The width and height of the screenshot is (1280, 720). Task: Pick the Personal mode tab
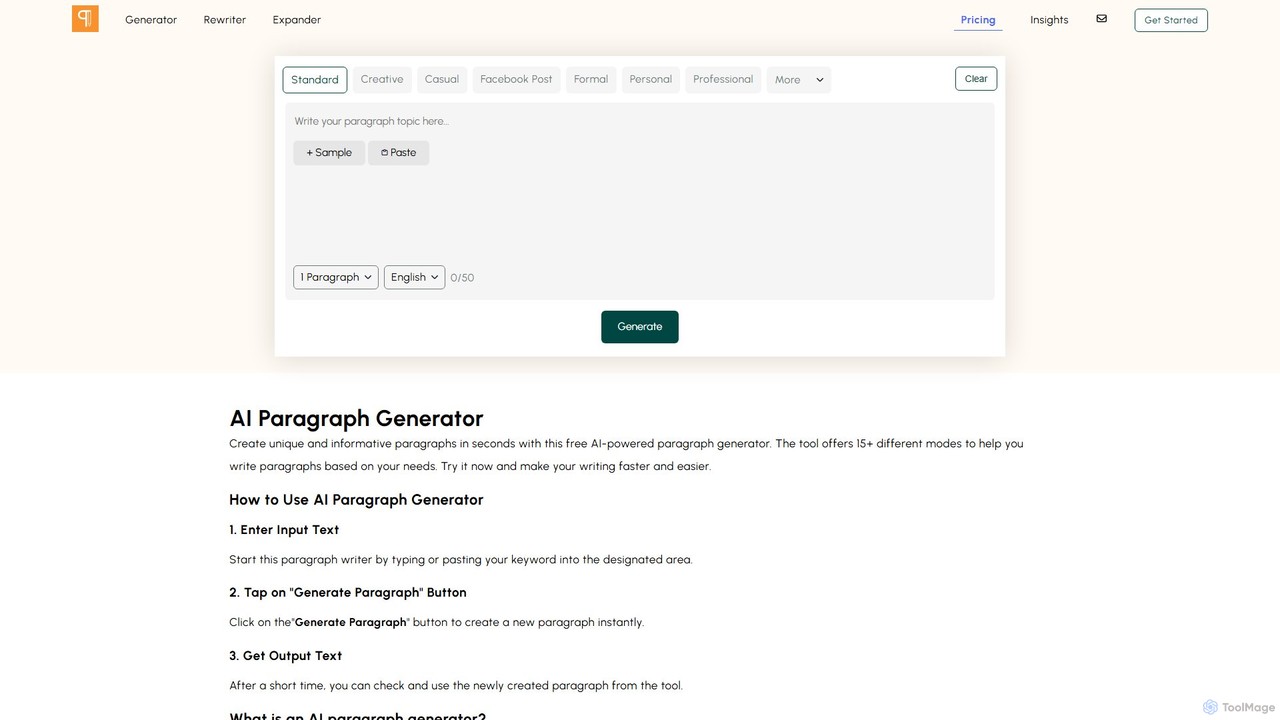651,80
